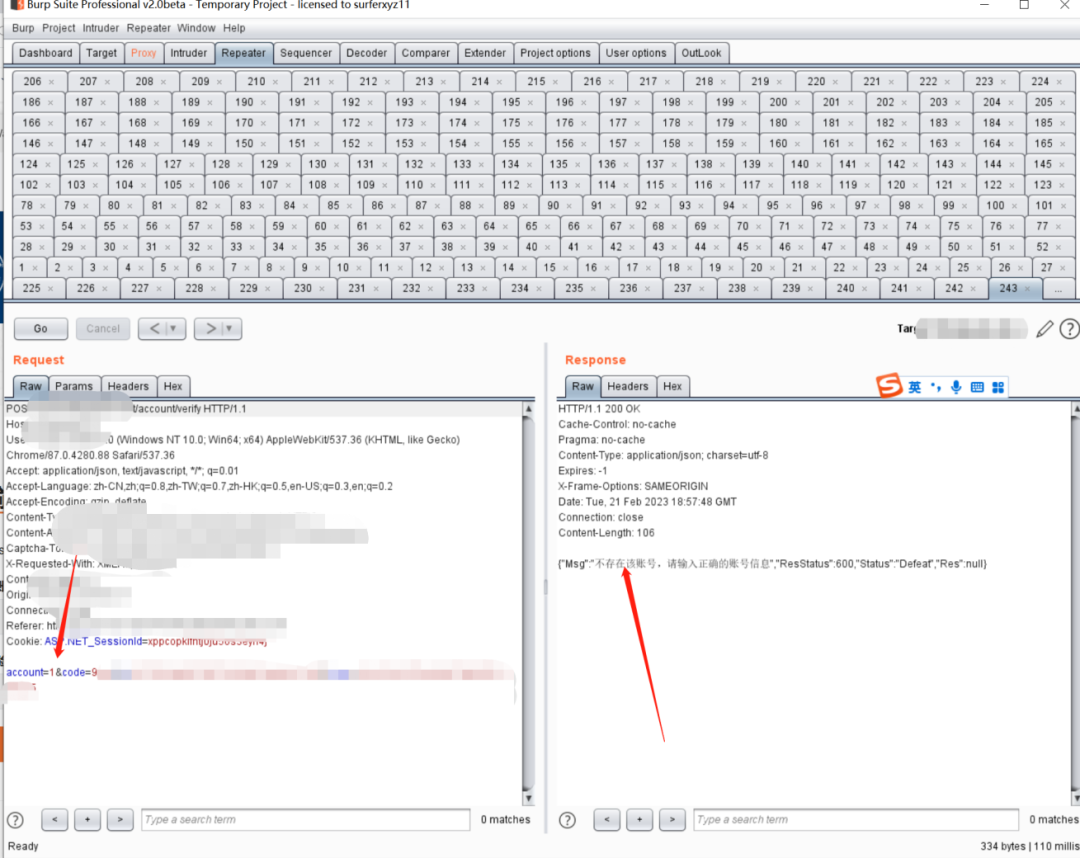
Task: Open the Repeater menu
Action: coord(148,28)
